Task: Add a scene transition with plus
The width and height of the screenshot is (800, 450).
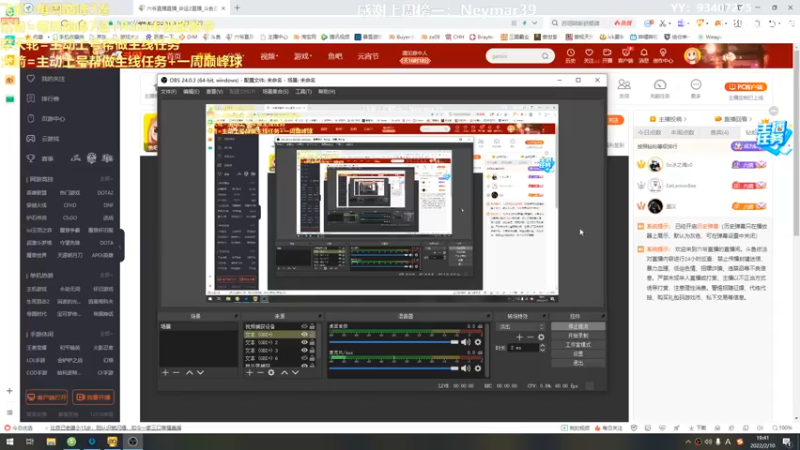Action: [519, 337]
